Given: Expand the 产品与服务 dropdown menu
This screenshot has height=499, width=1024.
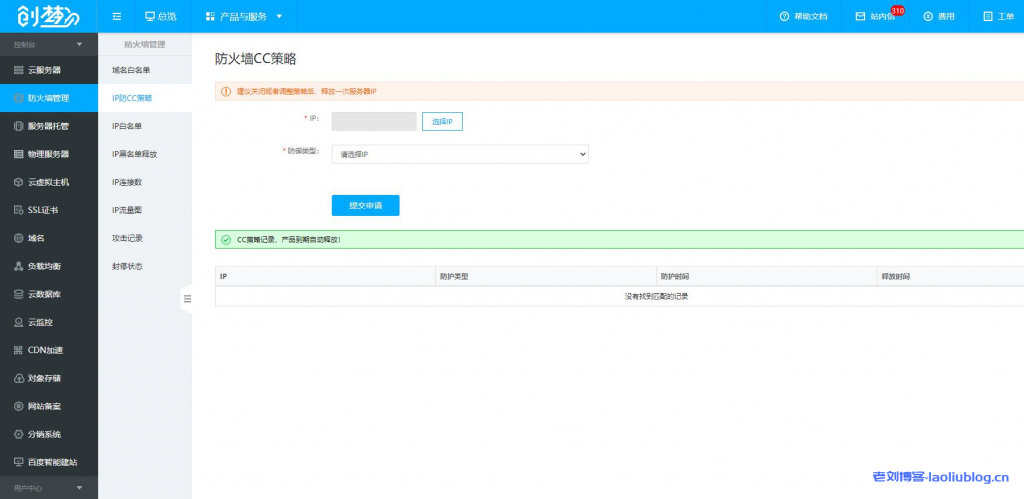Looking at the screenshot, I should [243, 17].
